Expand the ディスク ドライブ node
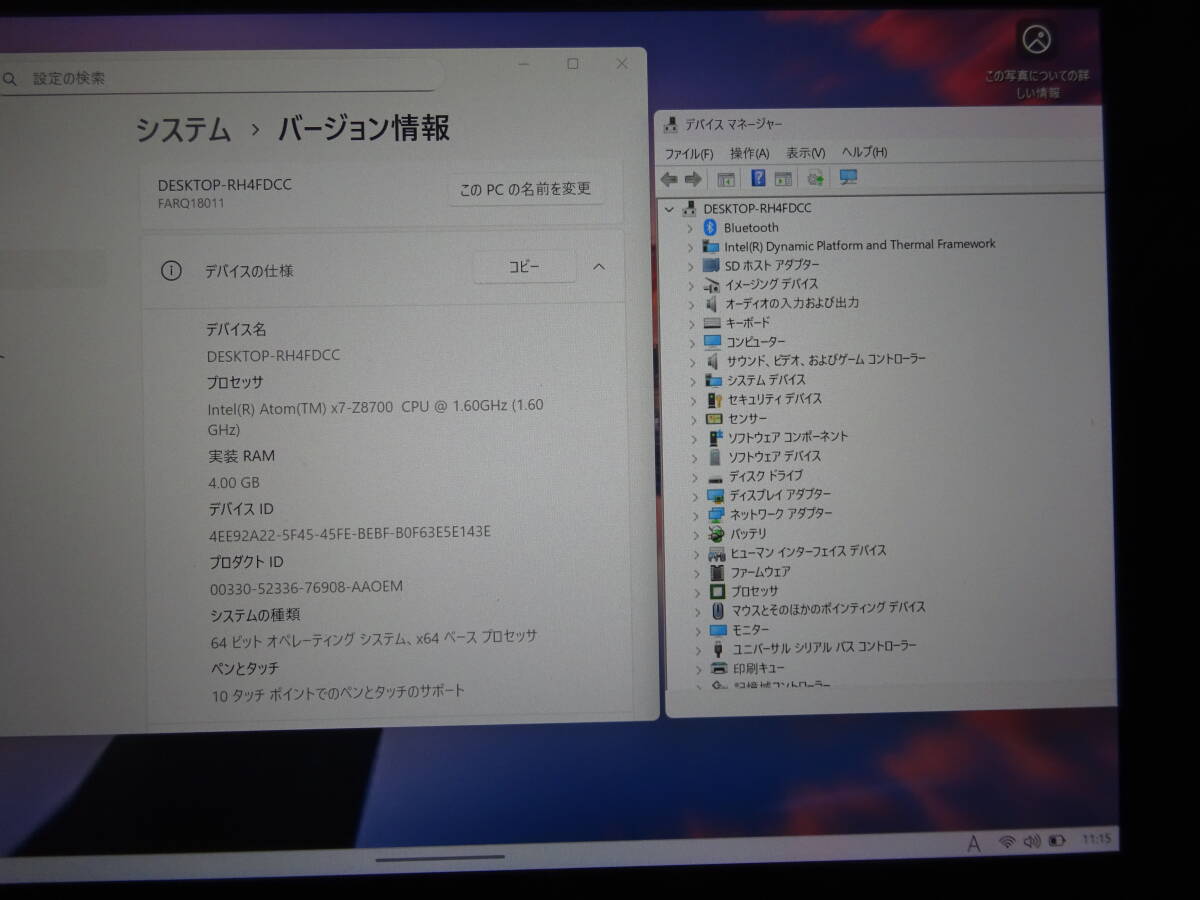The image size is (1200, 900). tap(694, 476)
